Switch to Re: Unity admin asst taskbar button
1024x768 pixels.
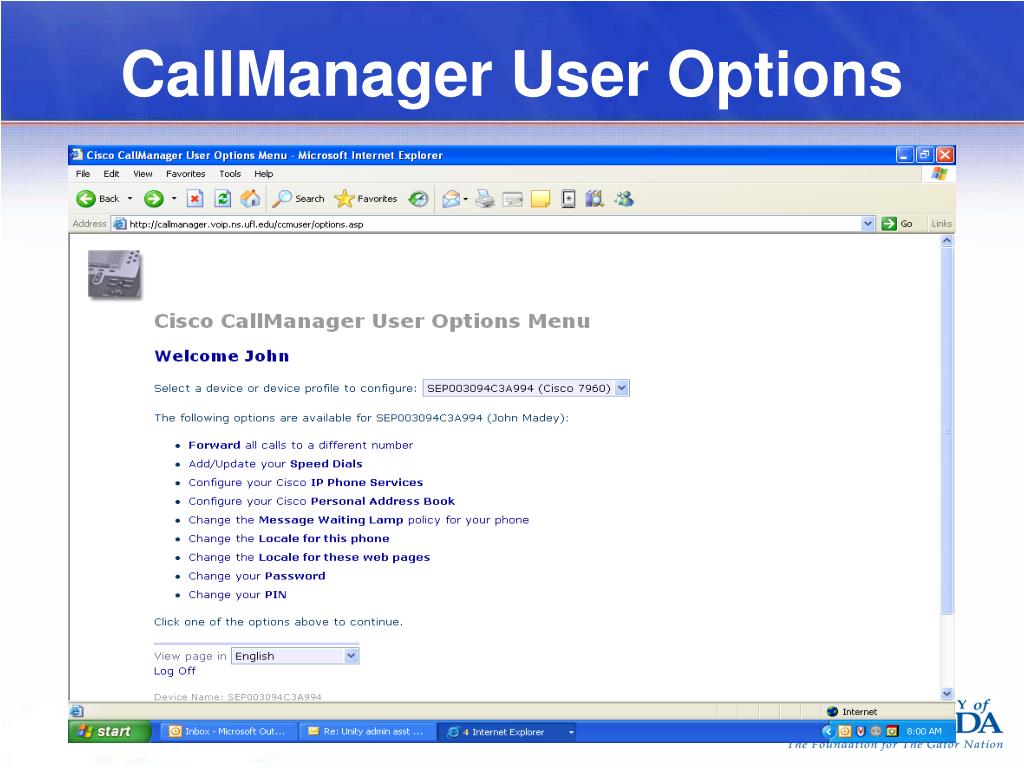pos(368,731)
